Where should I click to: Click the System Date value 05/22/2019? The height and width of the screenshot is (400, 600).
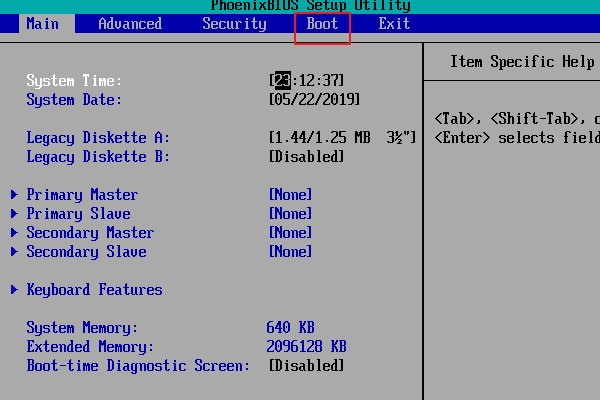coord(314,100)
